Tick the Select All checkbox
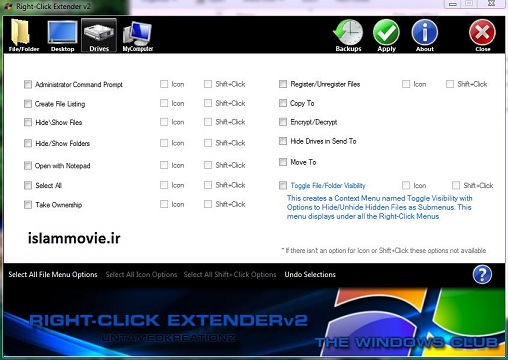The image size is (508, 360). click(x=28, y=185)
